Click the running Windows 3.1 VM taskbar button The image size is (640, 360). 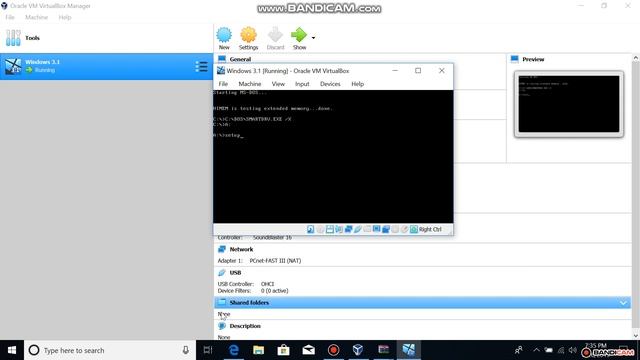pos(409,350)
